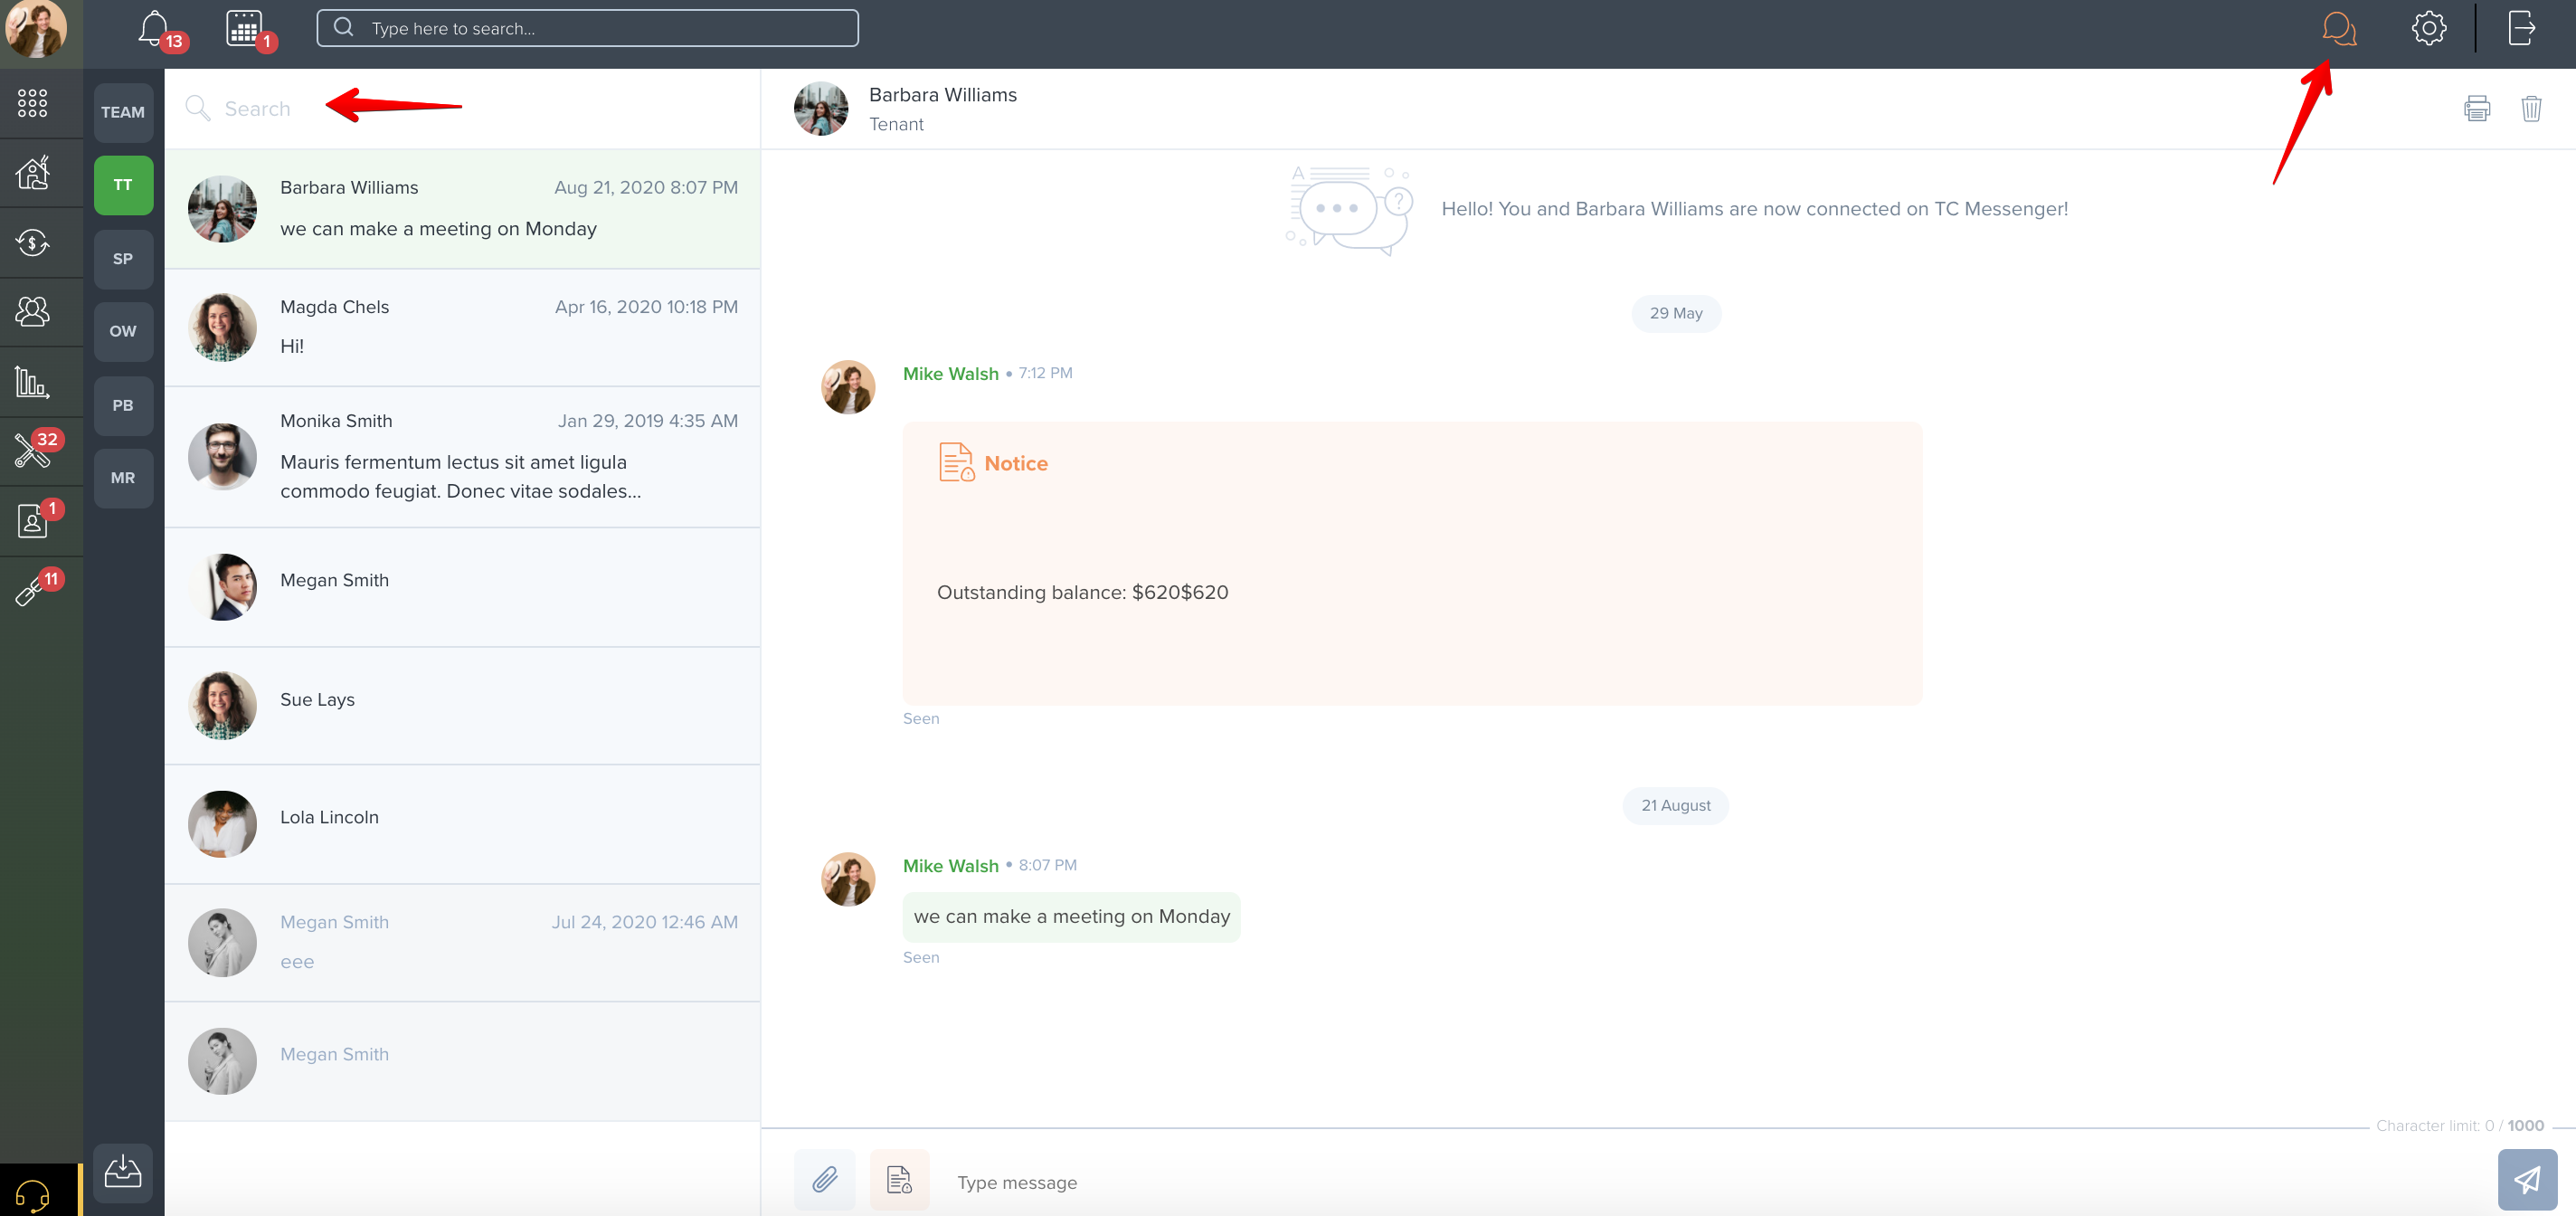Click the magnifier icon in conversation search
2576x1216 pixels.
(198, 108)
